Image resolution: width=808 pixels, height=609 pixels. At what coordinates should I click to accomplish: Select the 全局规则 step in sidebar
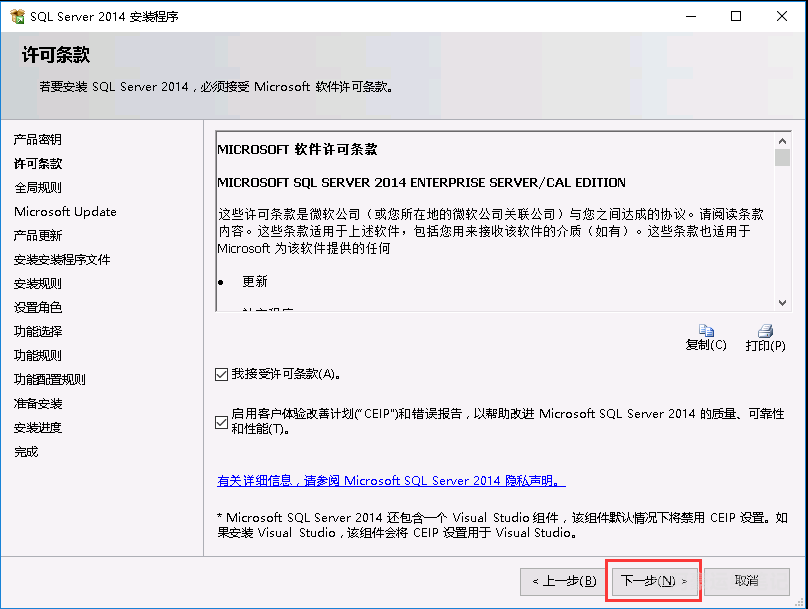(x=38, y=188)
